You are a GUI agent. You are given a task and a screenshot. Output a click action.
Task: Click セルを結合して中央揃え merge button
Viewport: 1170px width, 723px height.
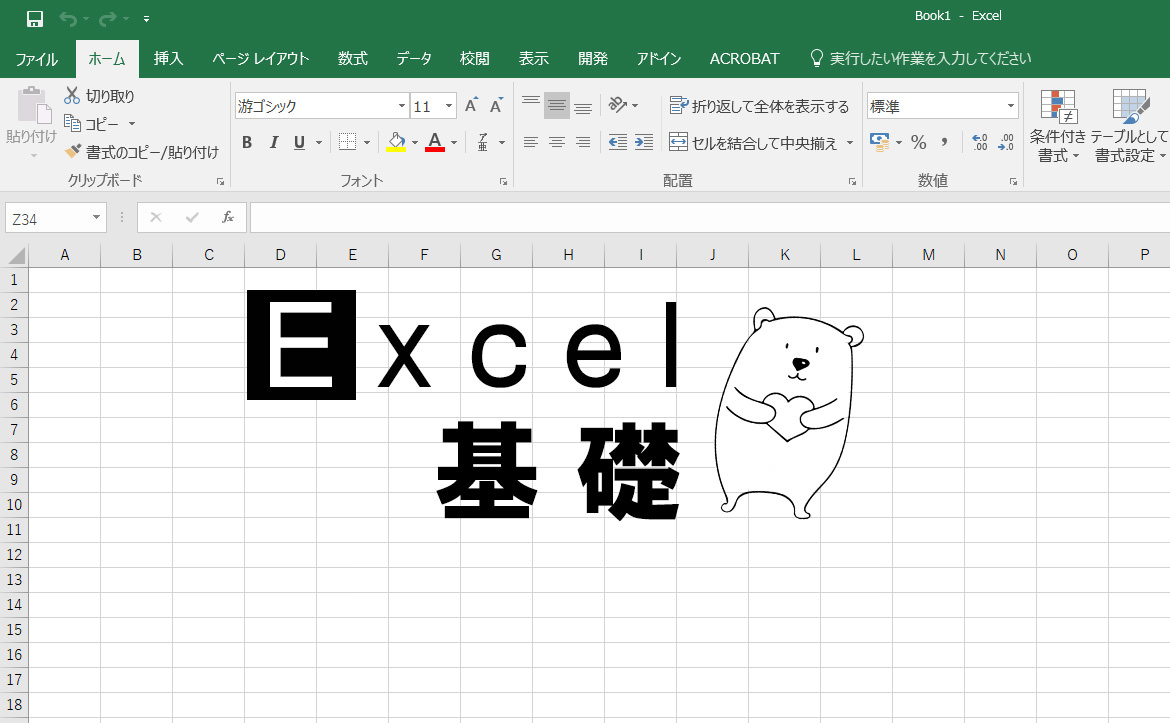[x=753, y=143]
